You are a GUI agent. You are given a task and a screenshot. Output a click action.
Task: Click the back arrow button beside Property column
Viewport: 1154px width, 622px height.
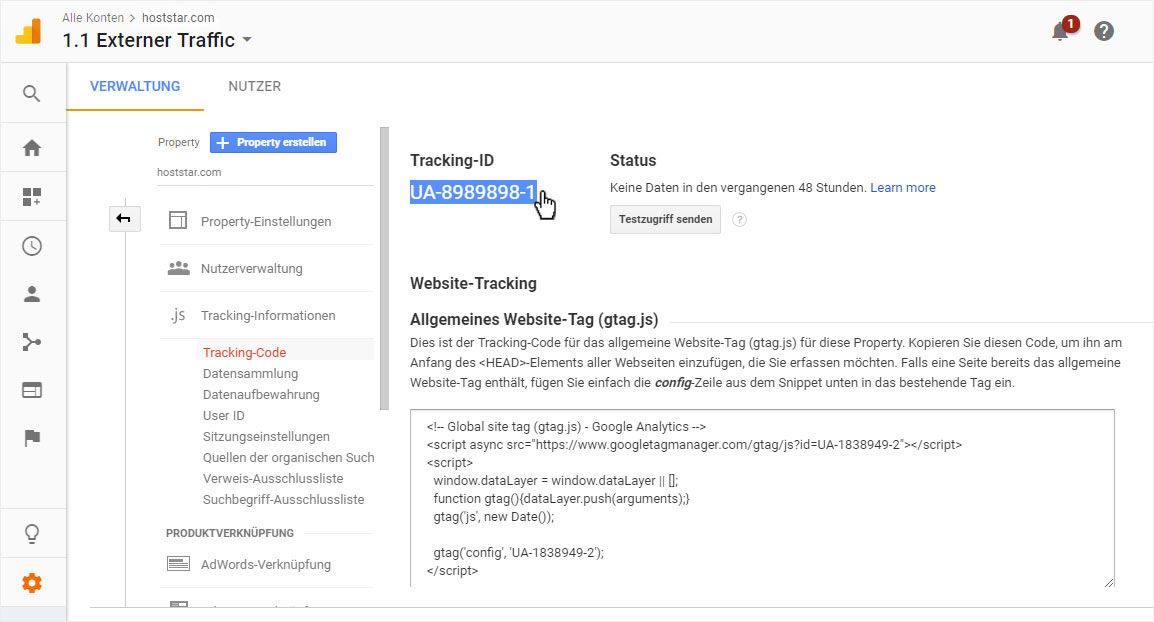pos(124,219)
